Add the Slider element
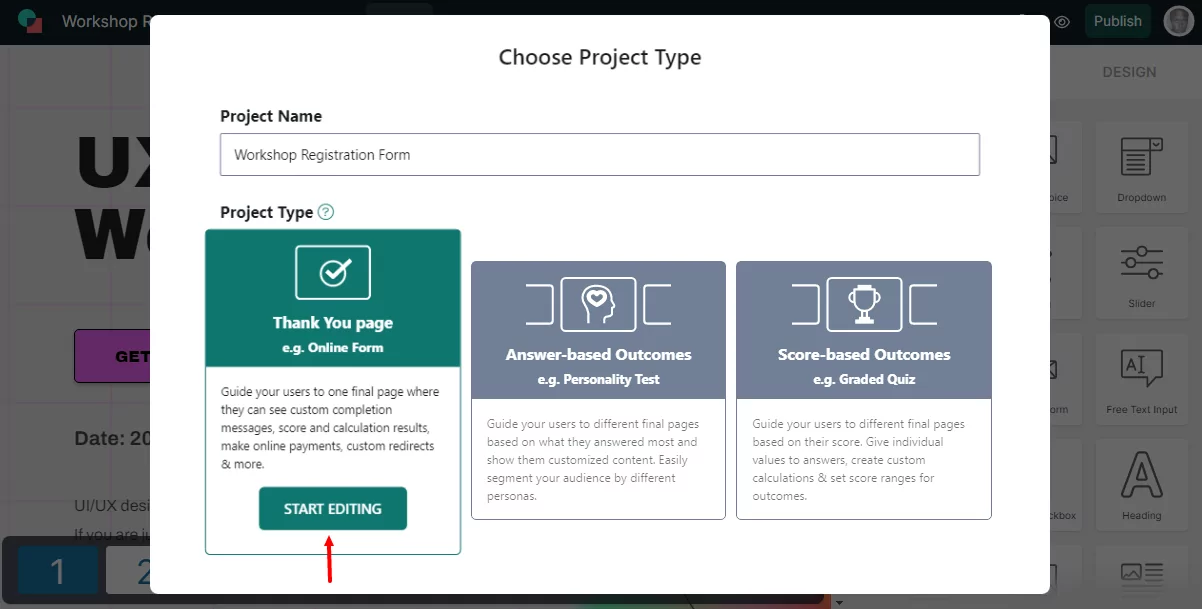 coord(1141,274)
